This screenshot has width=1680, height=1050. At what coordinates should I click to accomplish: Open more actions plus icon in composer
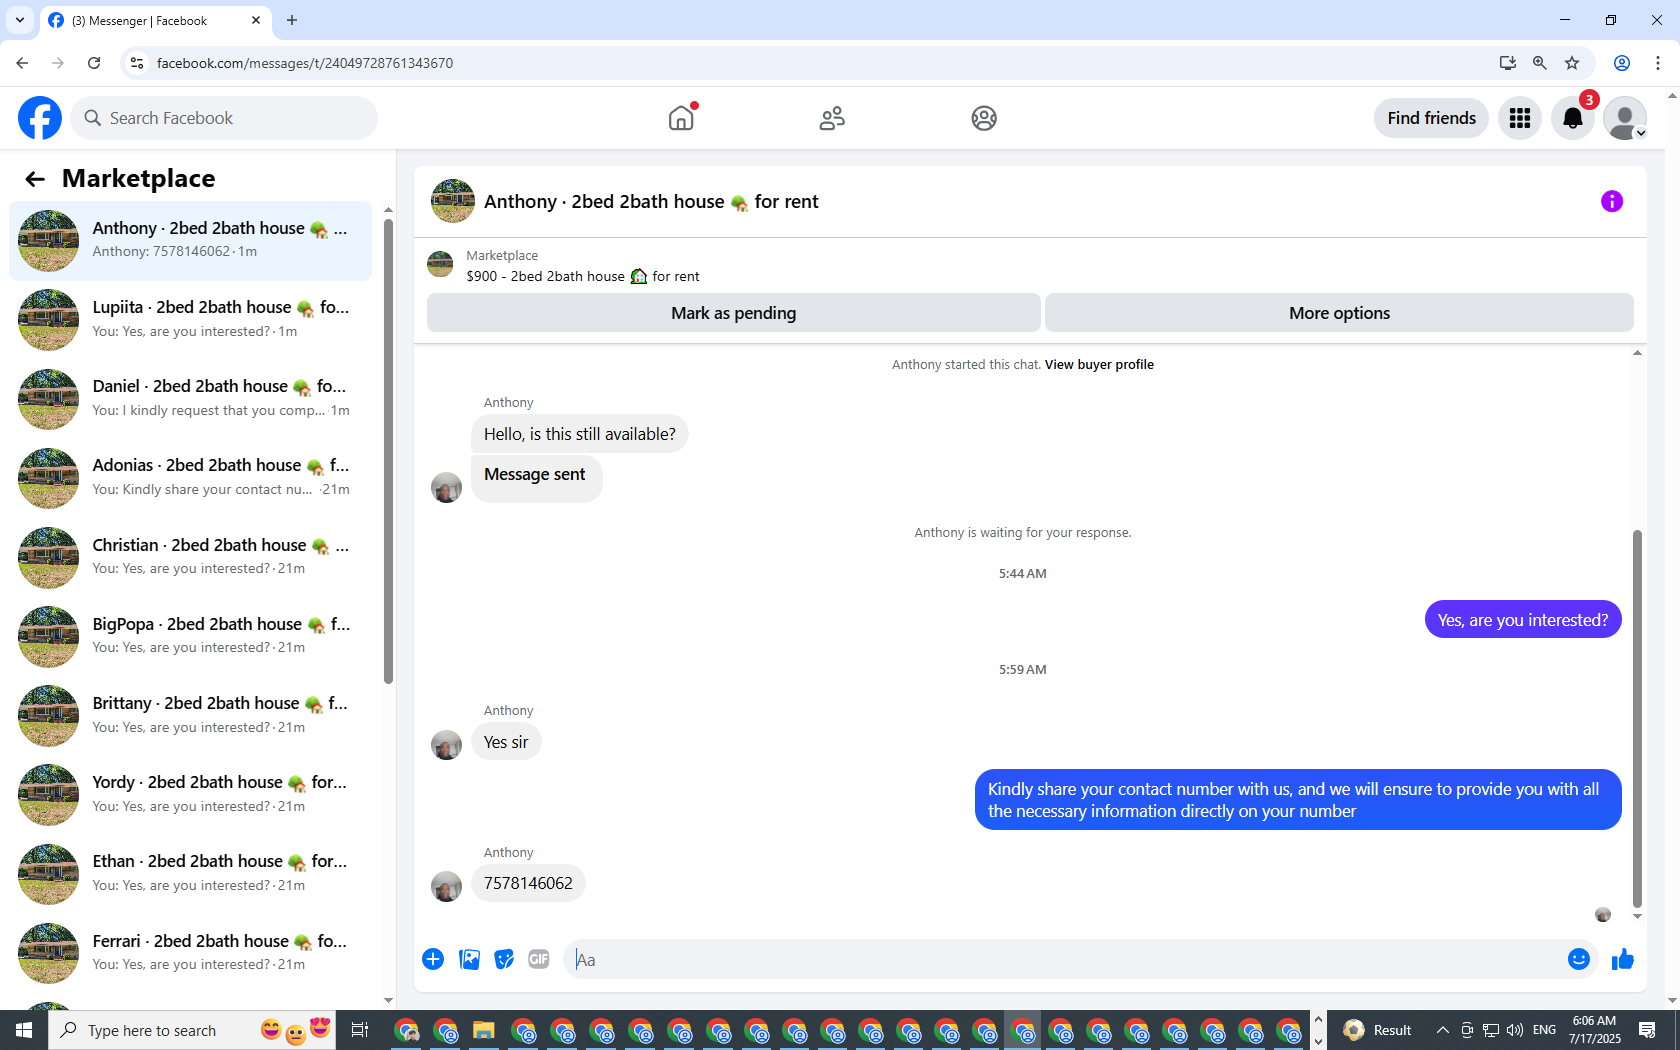point(433,960)
